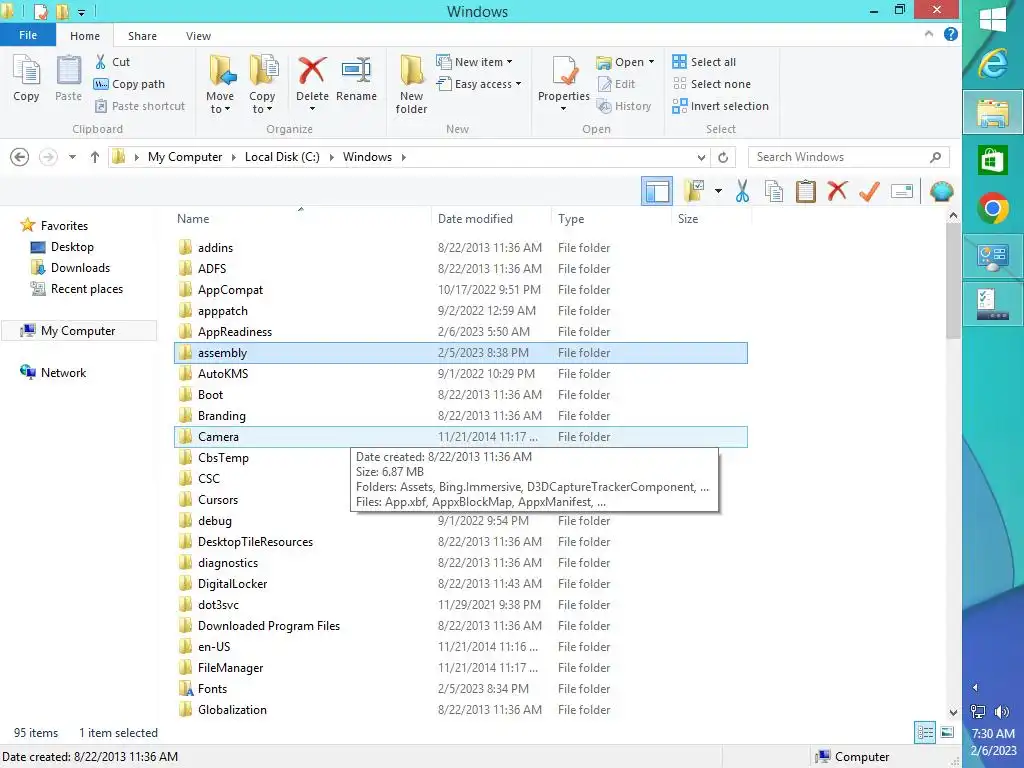1024x768 pixels.
Task: Click Copy path in Clipboard group
Action: coord(129,84)
